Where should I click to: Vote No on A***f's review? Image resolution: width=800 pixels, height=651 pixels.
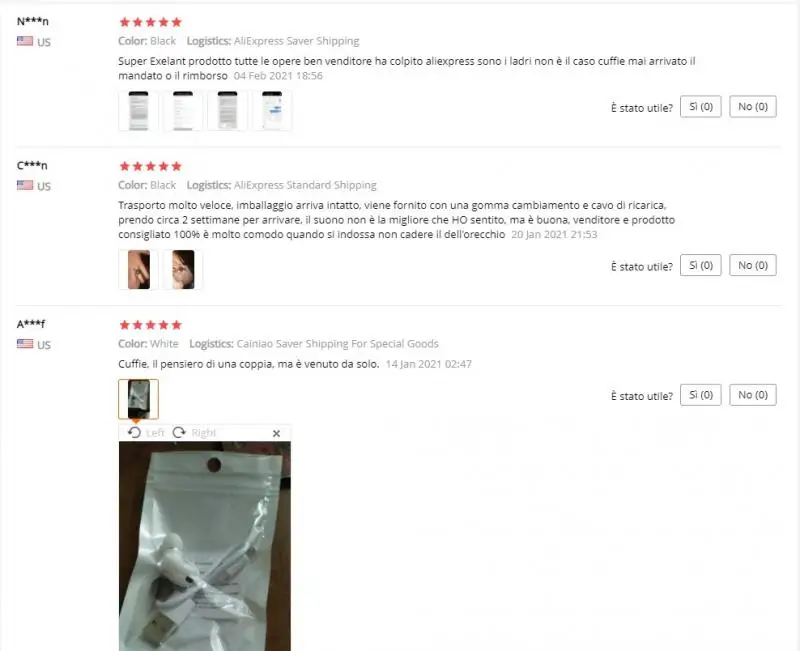pos(753,395)
